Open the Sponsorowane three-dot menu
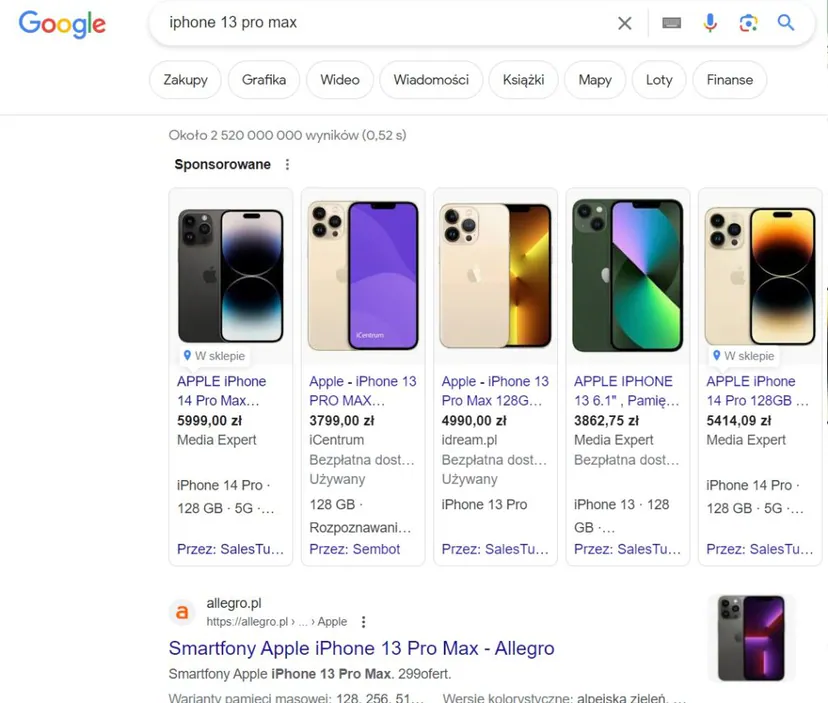This screenshot has width=828, height=703. pyautogui.click(x=287, y=165)
